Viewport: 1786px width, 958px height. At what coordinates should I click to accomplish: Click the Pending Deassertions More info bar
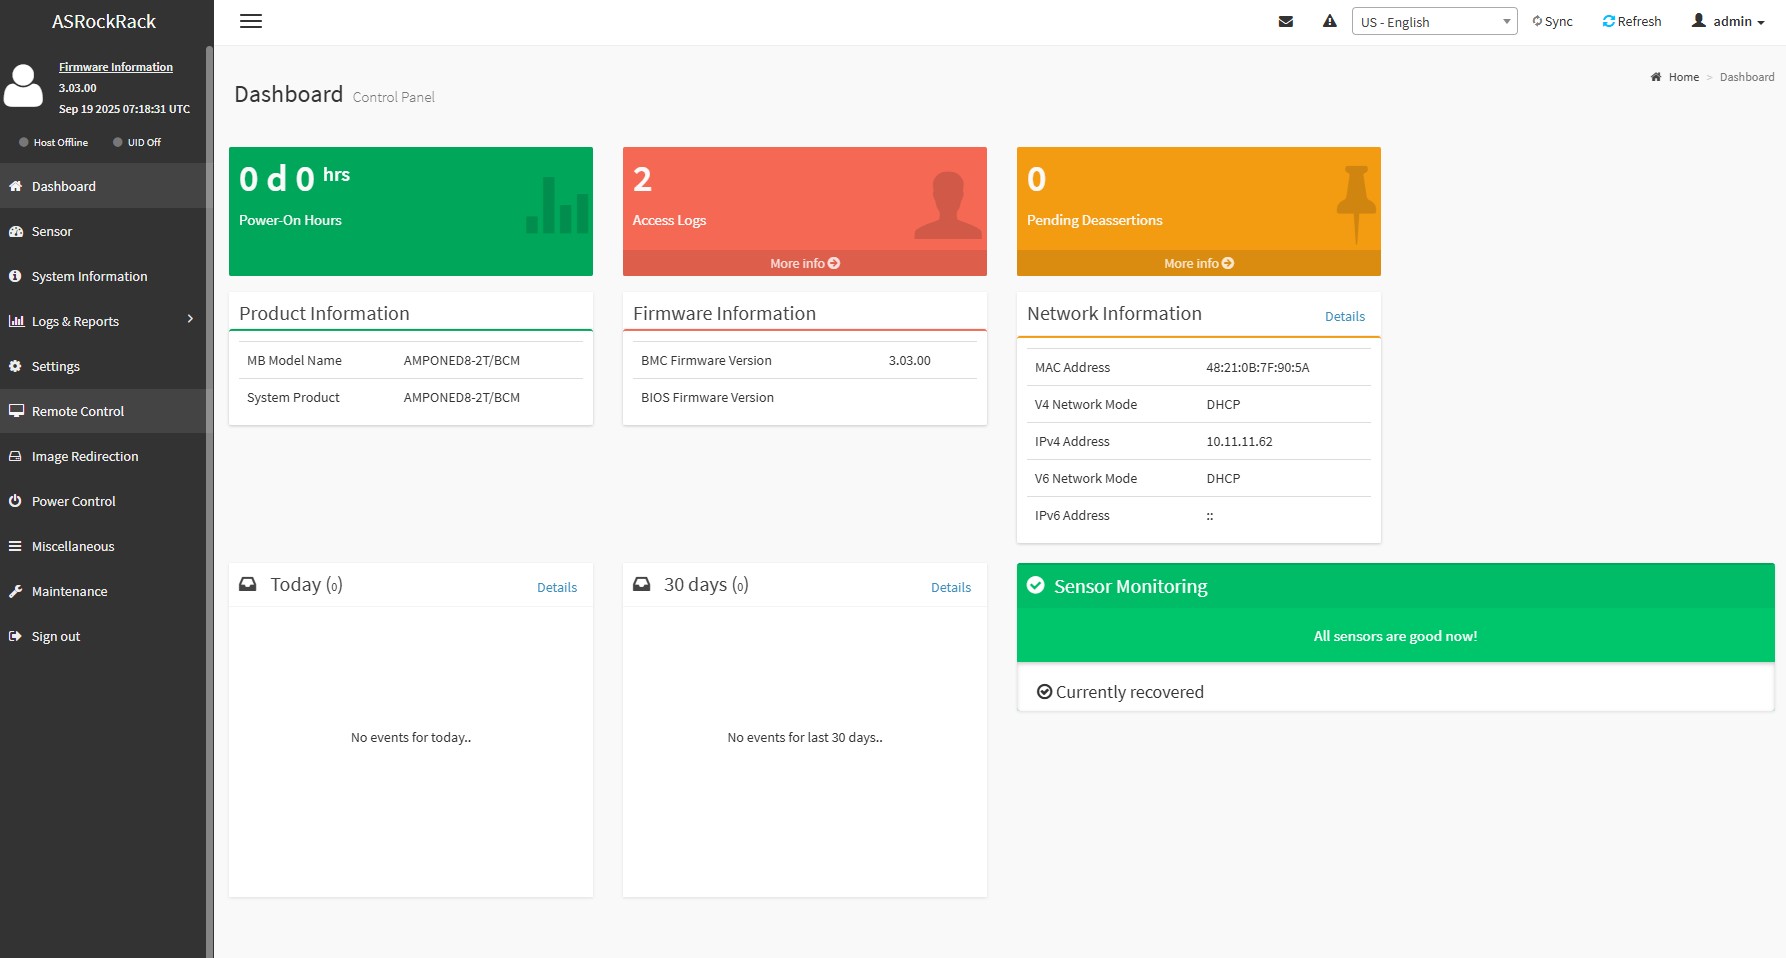point(1198,263)
